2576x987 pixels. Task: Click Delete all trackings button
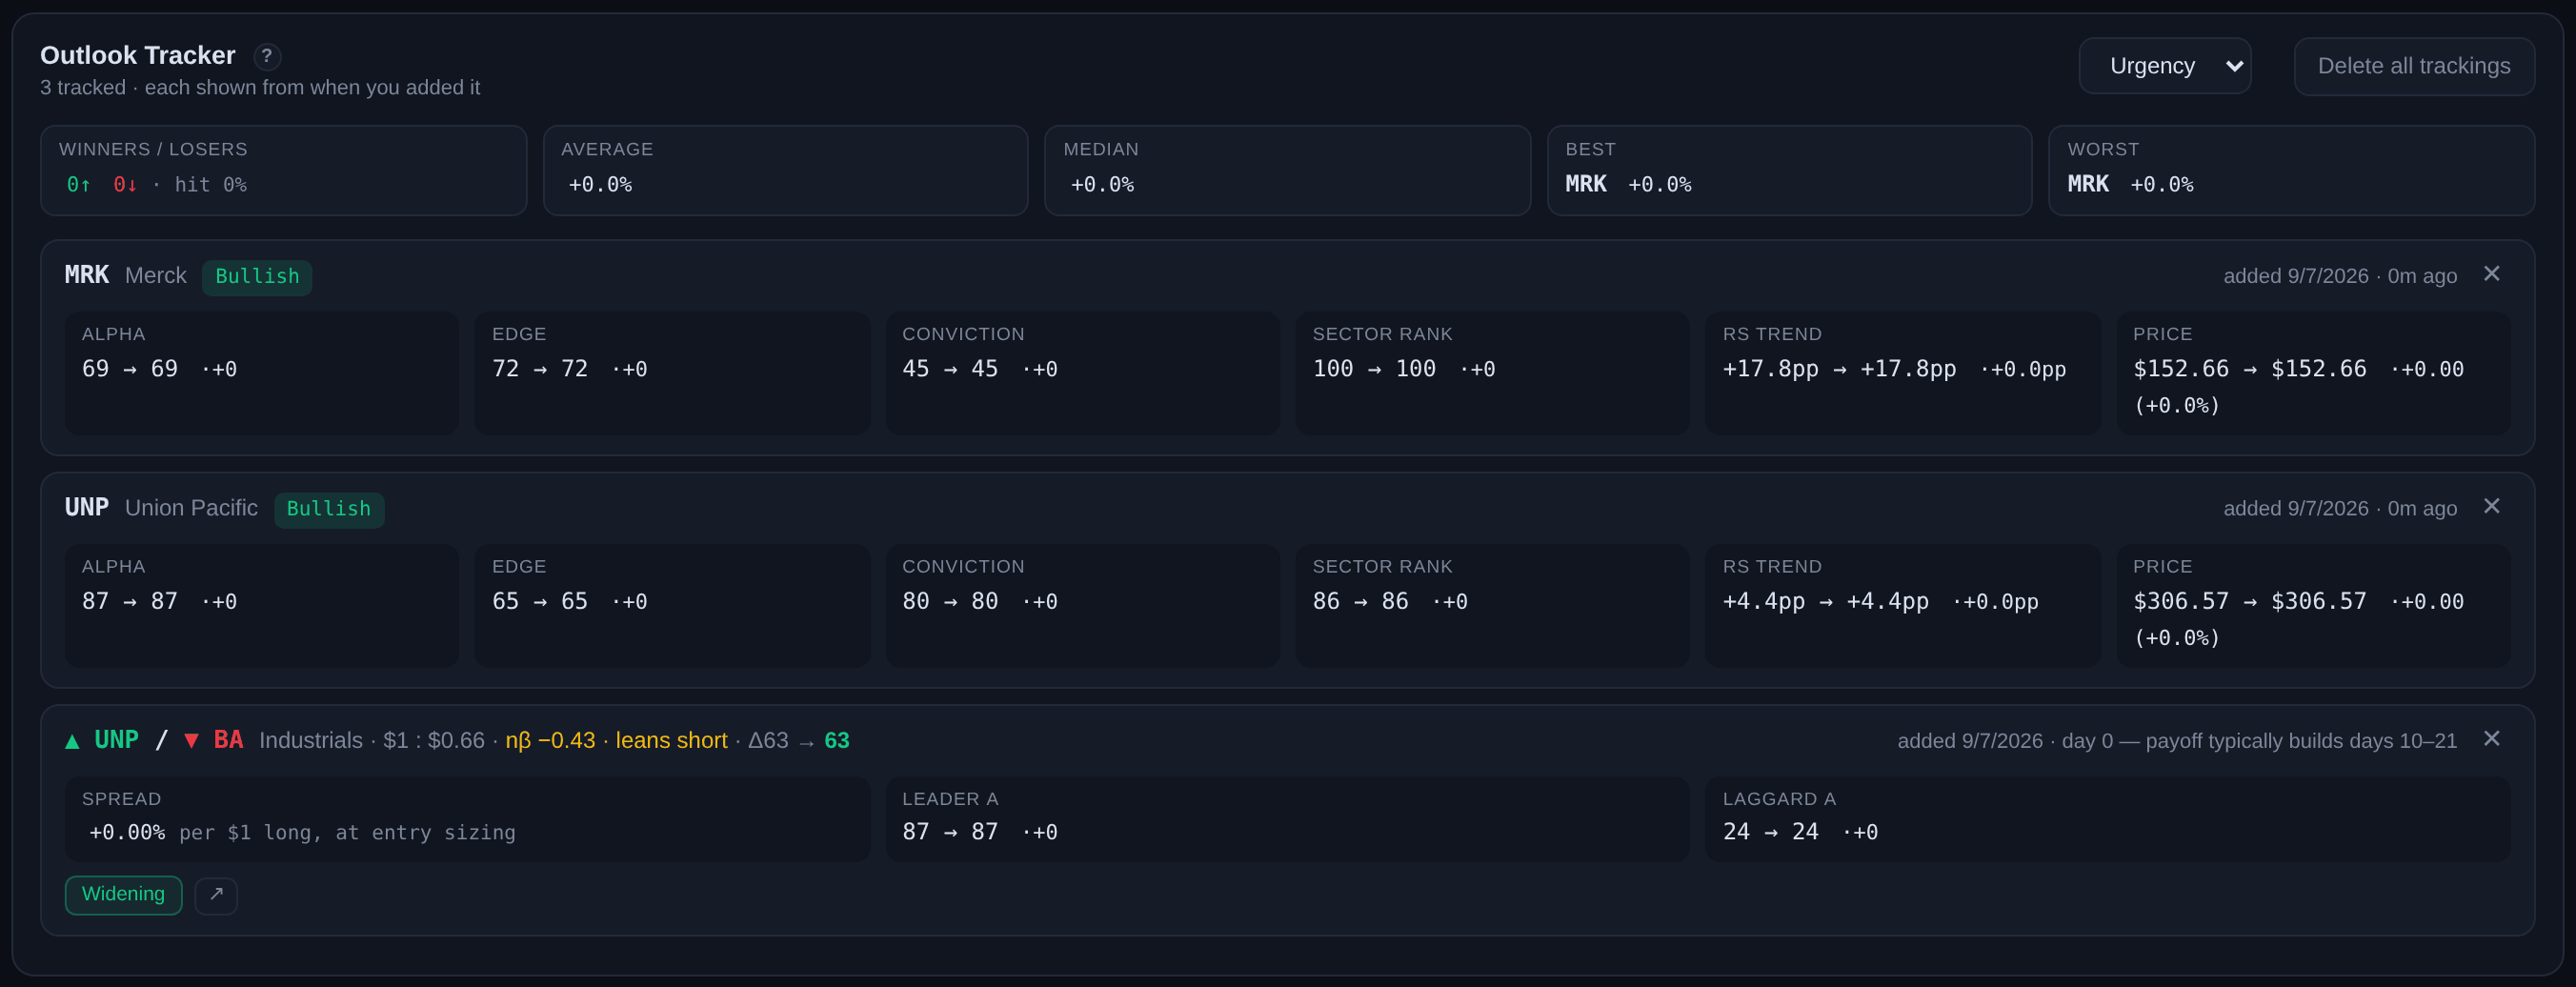pyautogui.click(x=2413, y=66)
